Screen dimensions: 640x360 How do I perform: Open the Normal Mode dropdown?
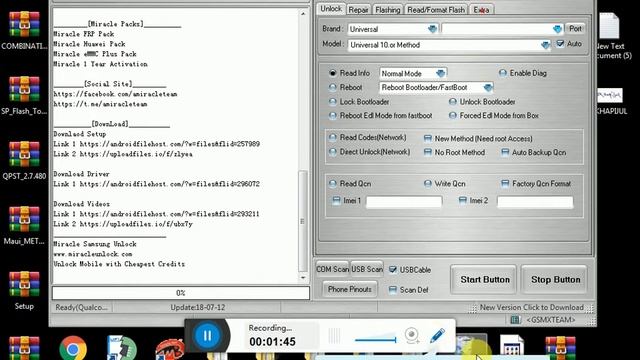(440, 73)
